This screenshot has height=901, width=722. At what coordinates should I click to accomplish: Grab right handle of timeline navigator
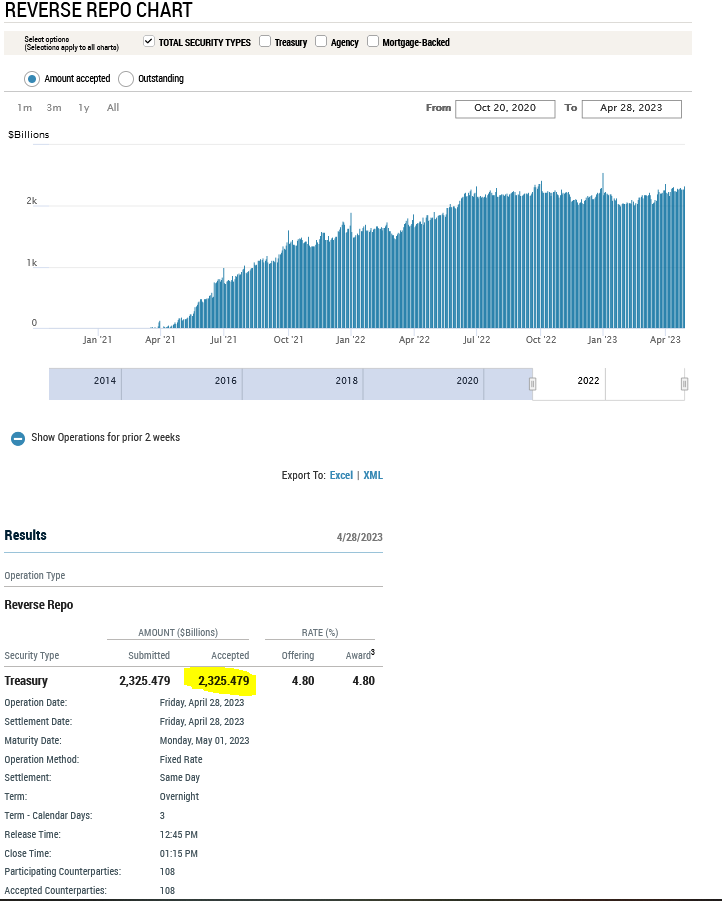(684, 384)
